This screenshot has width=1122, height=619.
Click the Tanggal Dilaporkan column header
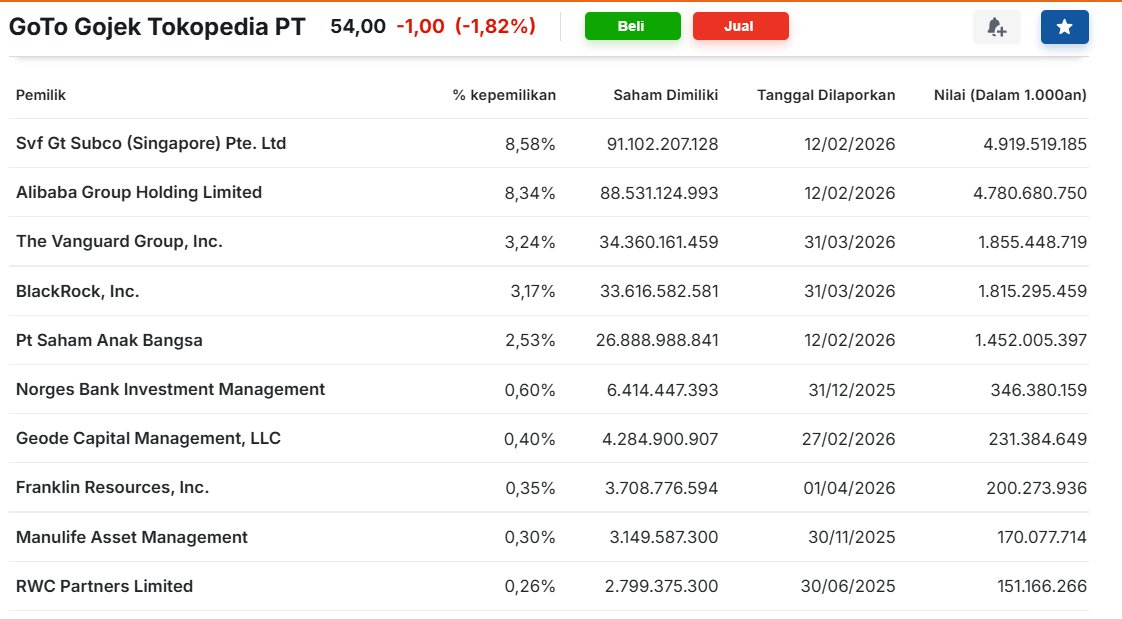click(826, 95)
